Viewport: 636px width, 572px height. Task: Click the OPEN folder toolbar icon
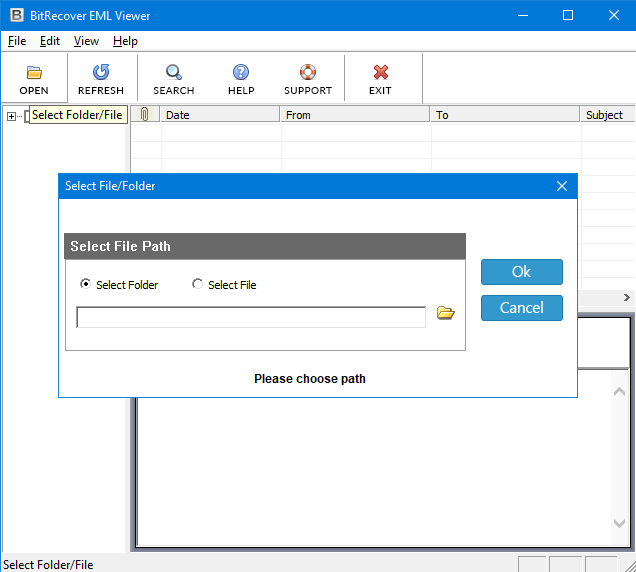[x=34, y=73]
